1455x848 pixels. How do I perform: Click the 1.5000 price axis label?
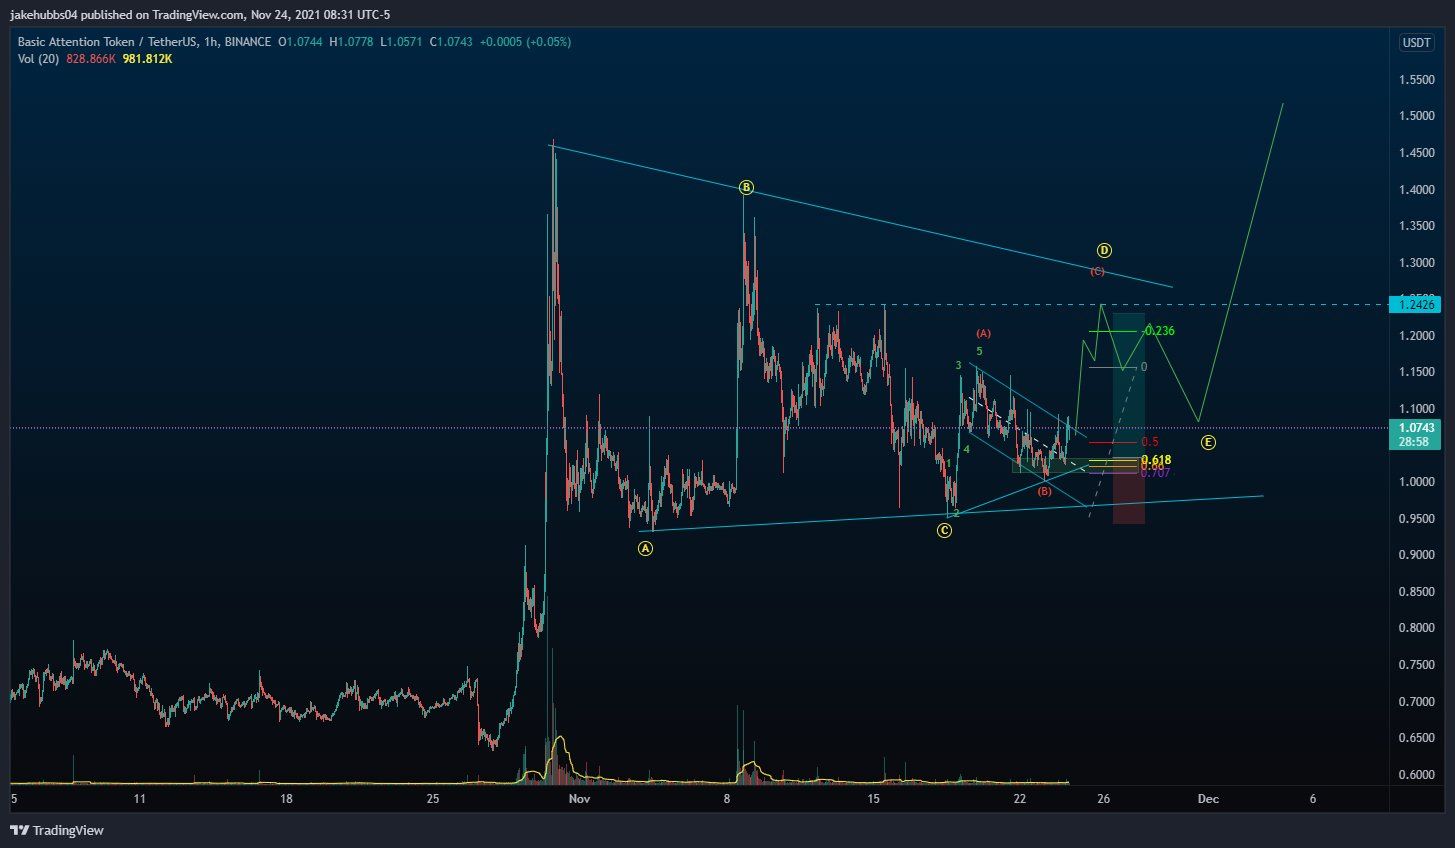(1415, 116)
